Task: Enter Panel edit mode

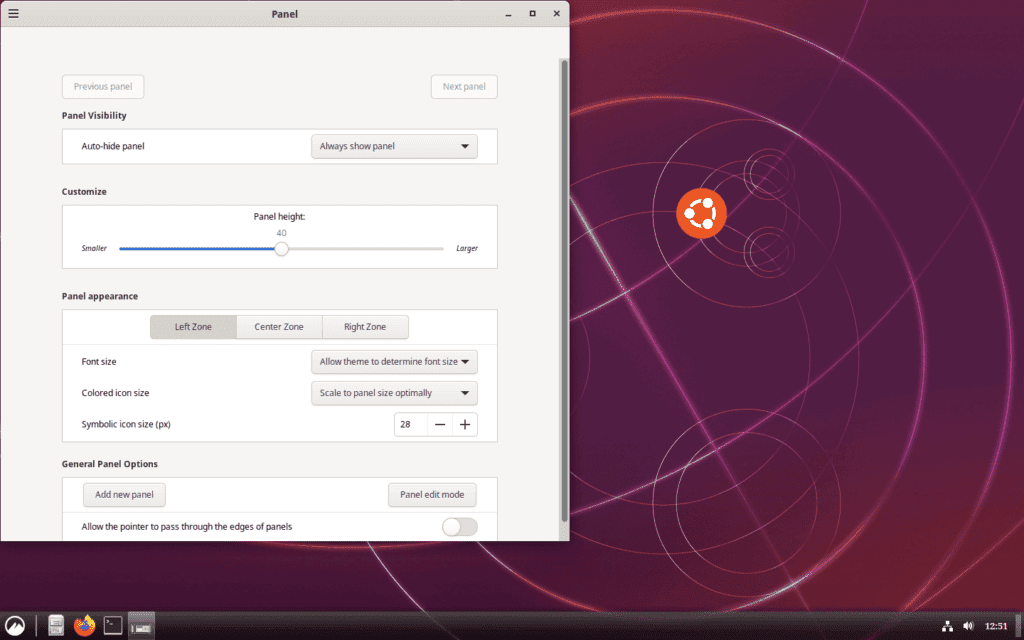Action: (432, 494)
